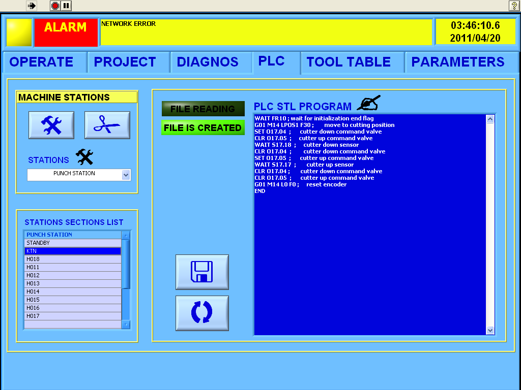
Task: Click the 'WAIT S17.17' cutter up sensor line
Action: (304, 165)
